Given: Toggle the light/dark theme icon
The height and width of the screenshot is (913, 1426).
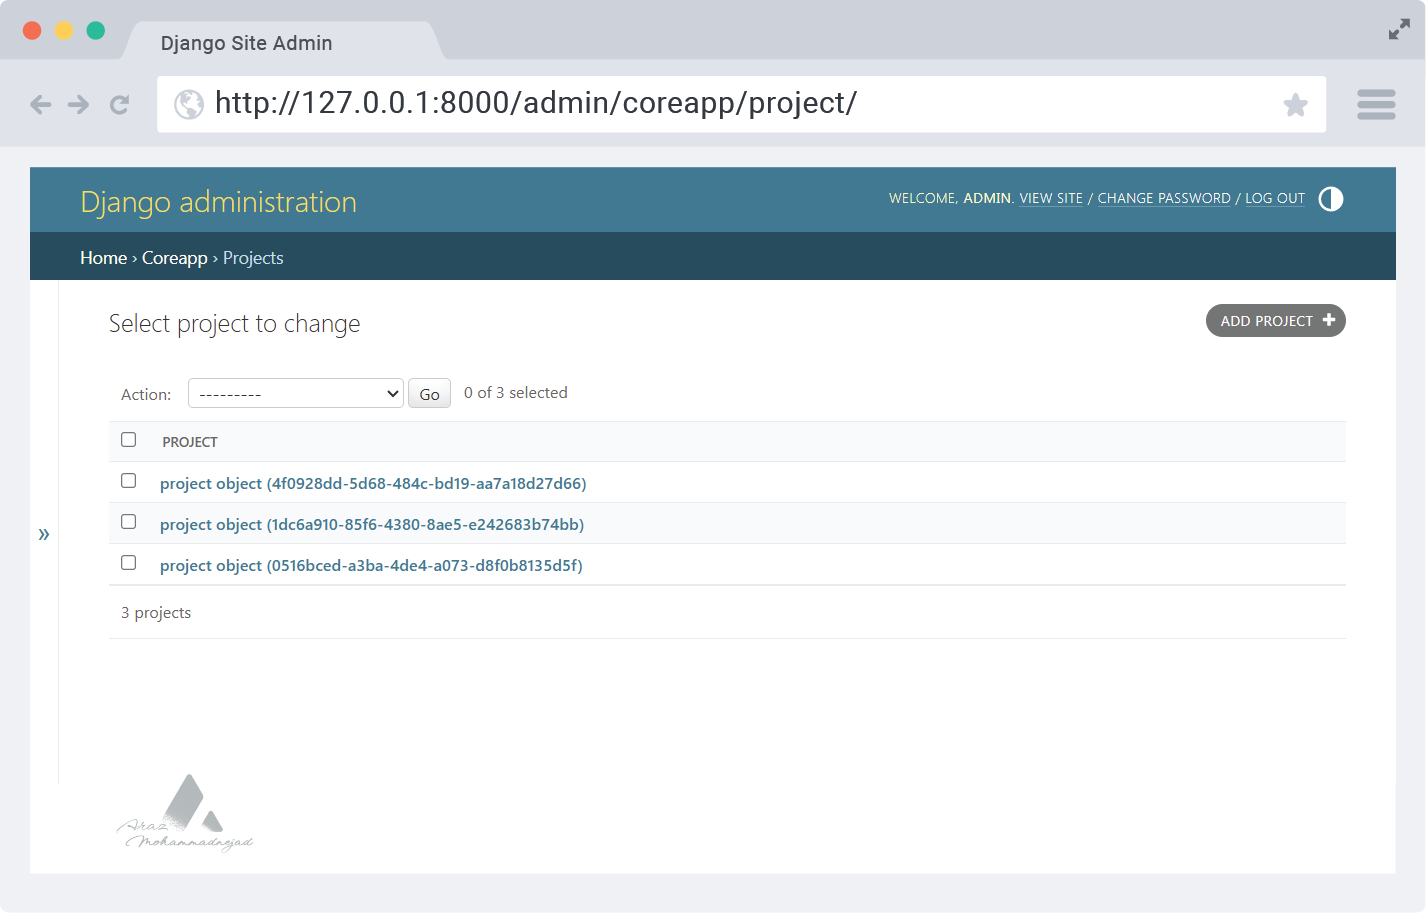Looking at the screenshot, I should tap(1331, 199).
